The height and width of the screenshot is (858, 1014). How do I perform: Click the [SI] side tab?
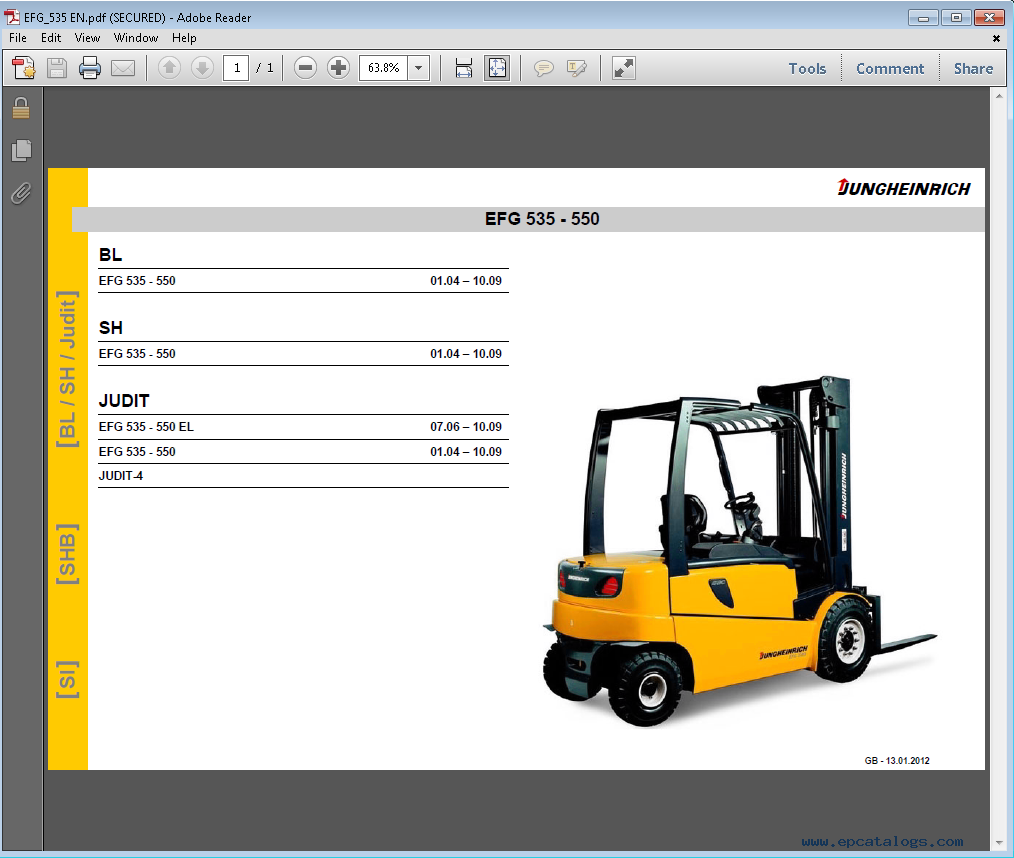[67, 679]
